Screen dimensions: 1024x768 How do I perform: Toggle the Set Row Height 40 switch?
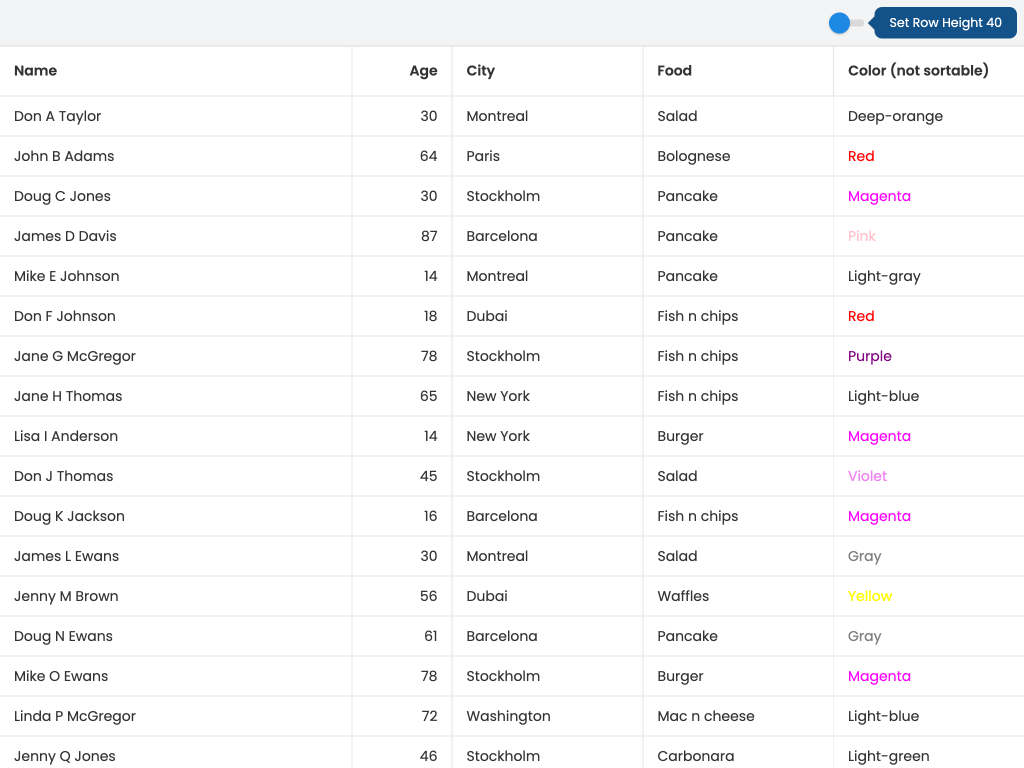pos(845,23)
